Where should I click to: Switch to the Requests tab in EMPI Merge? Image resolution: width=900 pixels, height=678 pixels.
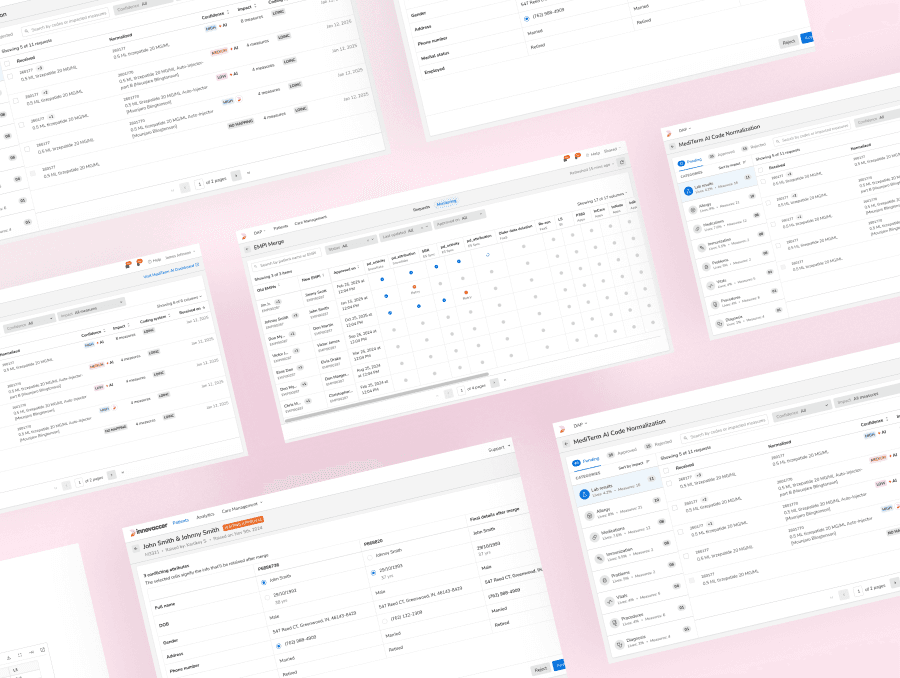point(421,208)
